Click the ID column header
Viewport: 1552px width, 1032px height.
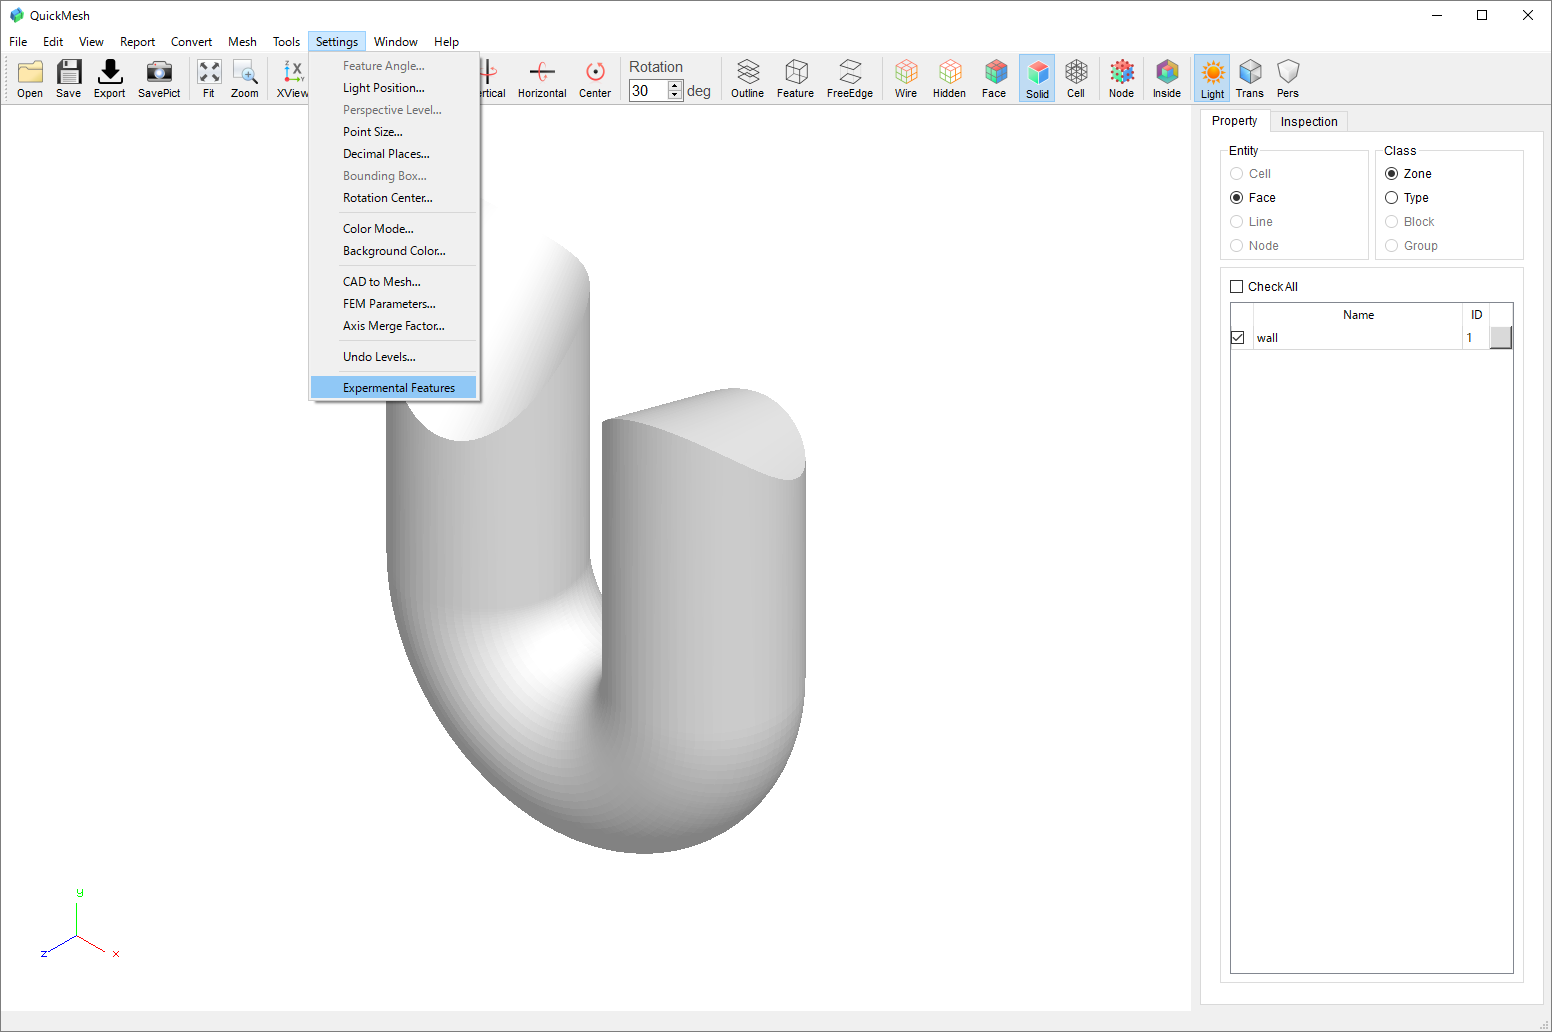pos(1476,315)
